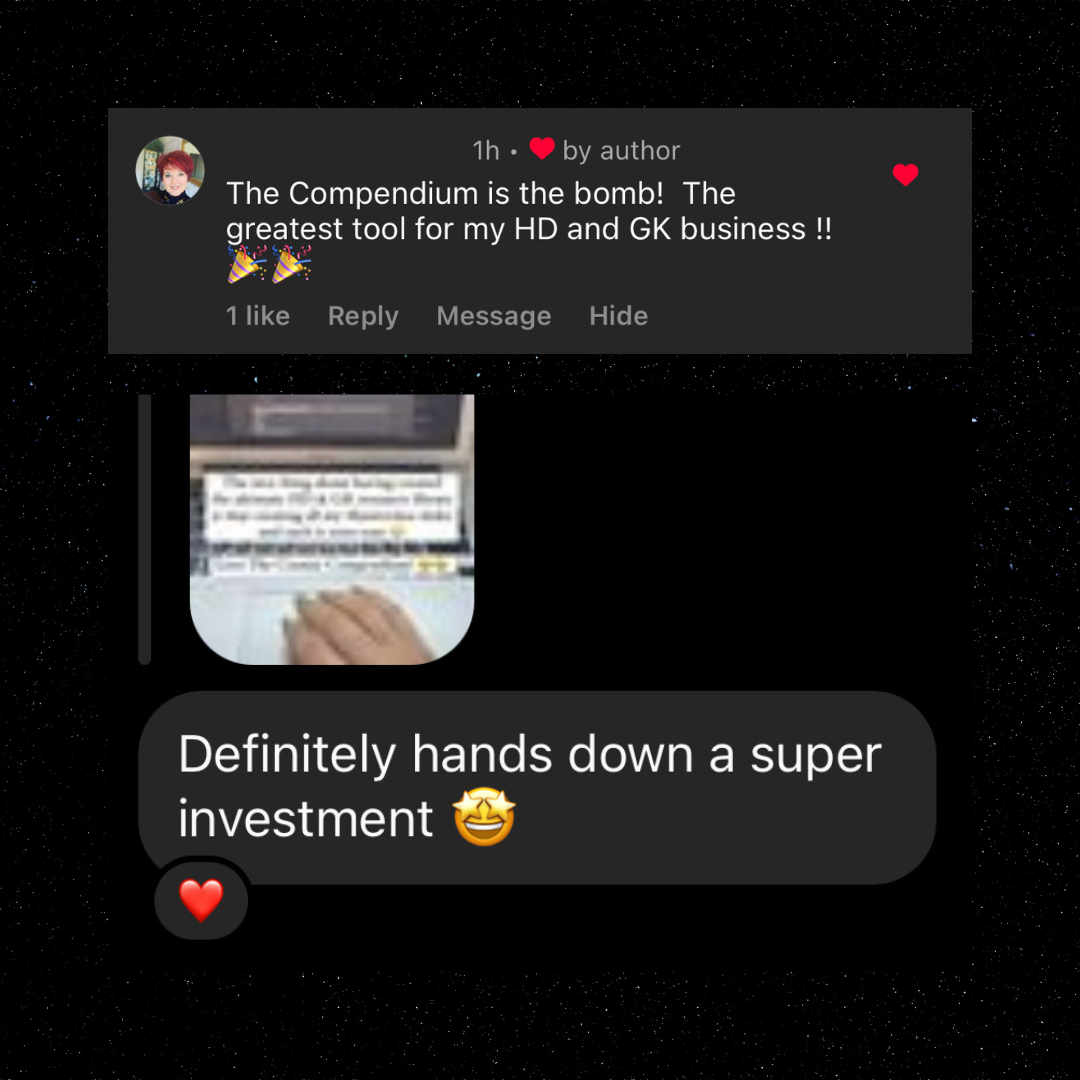Hide the Compendium comment

click(x=619, y=315)
